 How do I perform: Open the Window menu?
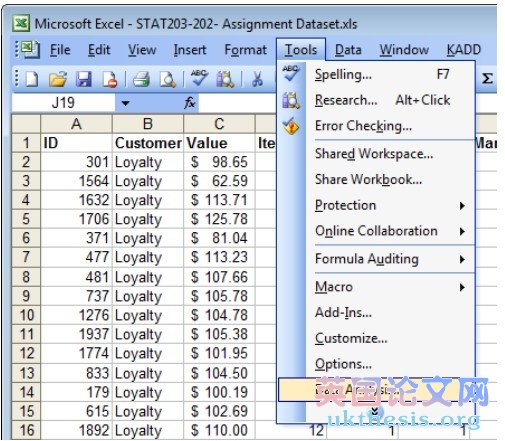(404, 50)
